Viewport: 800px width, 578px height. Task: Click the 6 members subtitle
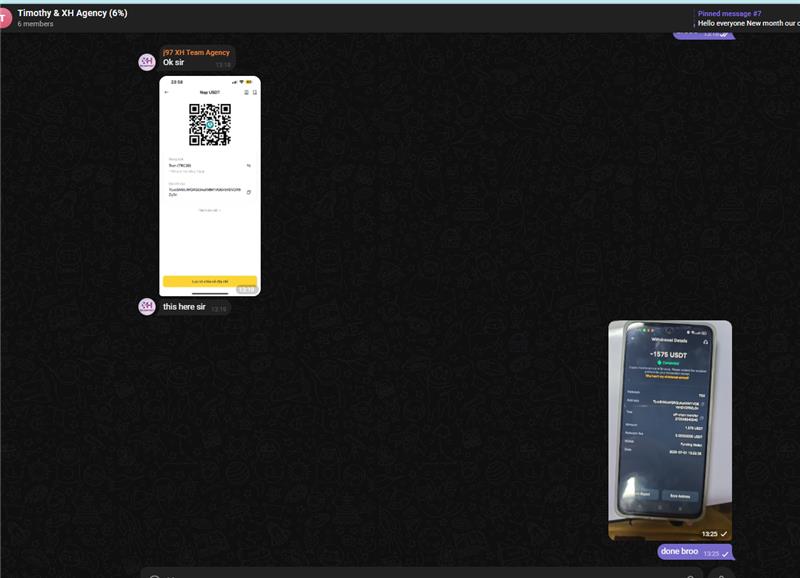(36, 24)
